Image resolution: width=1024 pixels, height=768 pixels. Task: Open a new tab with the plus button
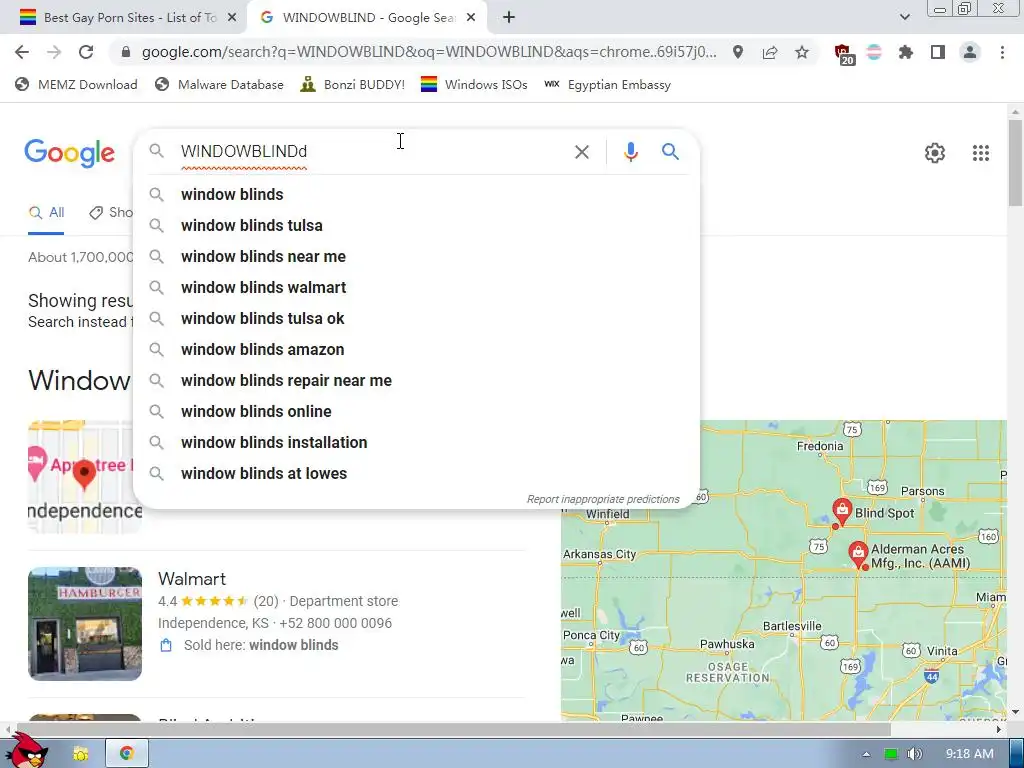[x=509, y=18]
